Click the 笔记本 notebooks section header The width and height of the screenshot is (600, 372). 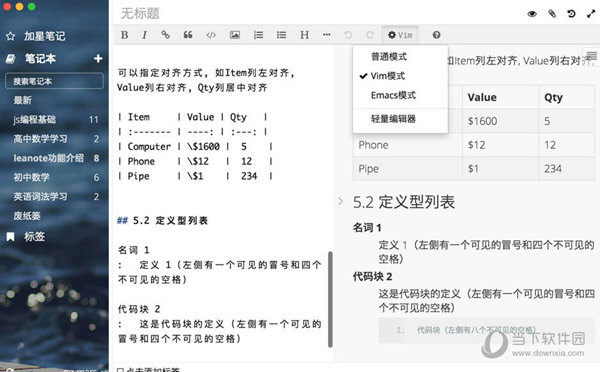coord(40,59)
